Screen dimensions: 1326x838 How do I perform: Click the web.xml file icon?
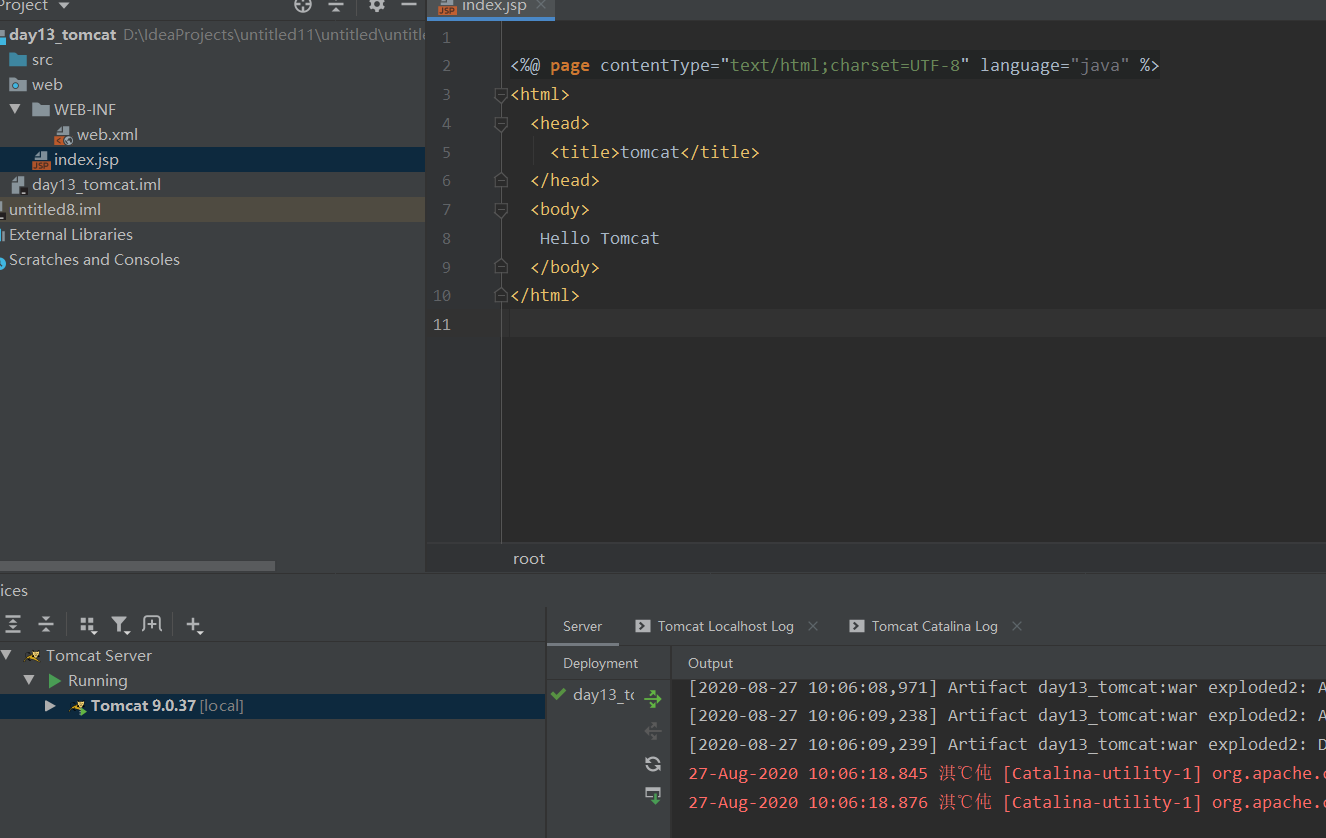click(64, 135)
